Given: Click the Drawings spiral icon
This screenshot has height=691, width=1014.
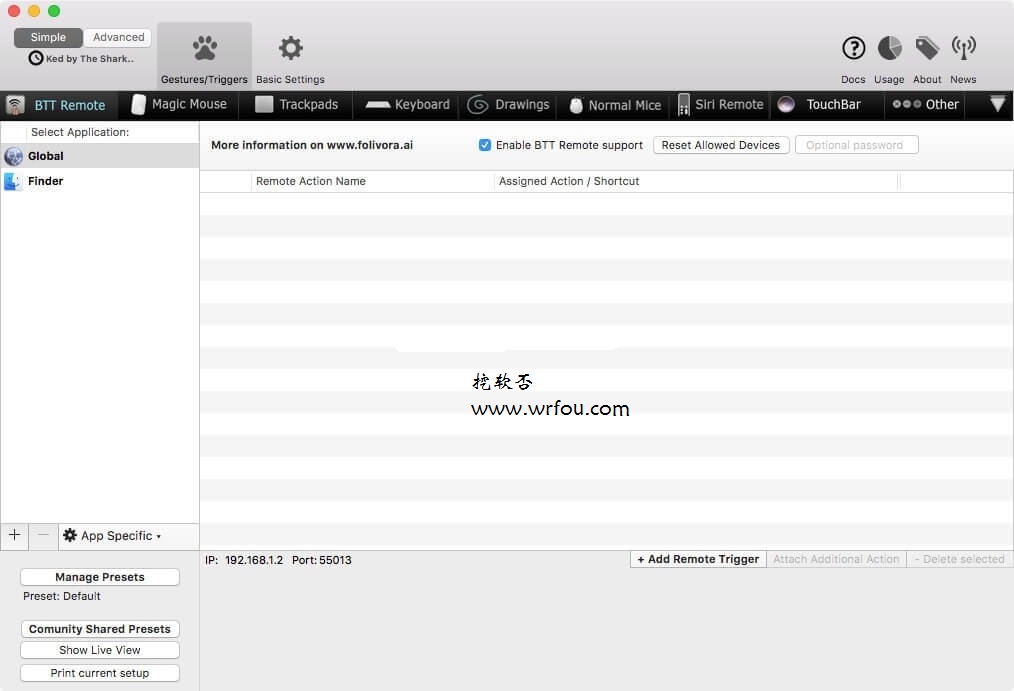Looking at the screenshot, I should click(x=477, y=105).
